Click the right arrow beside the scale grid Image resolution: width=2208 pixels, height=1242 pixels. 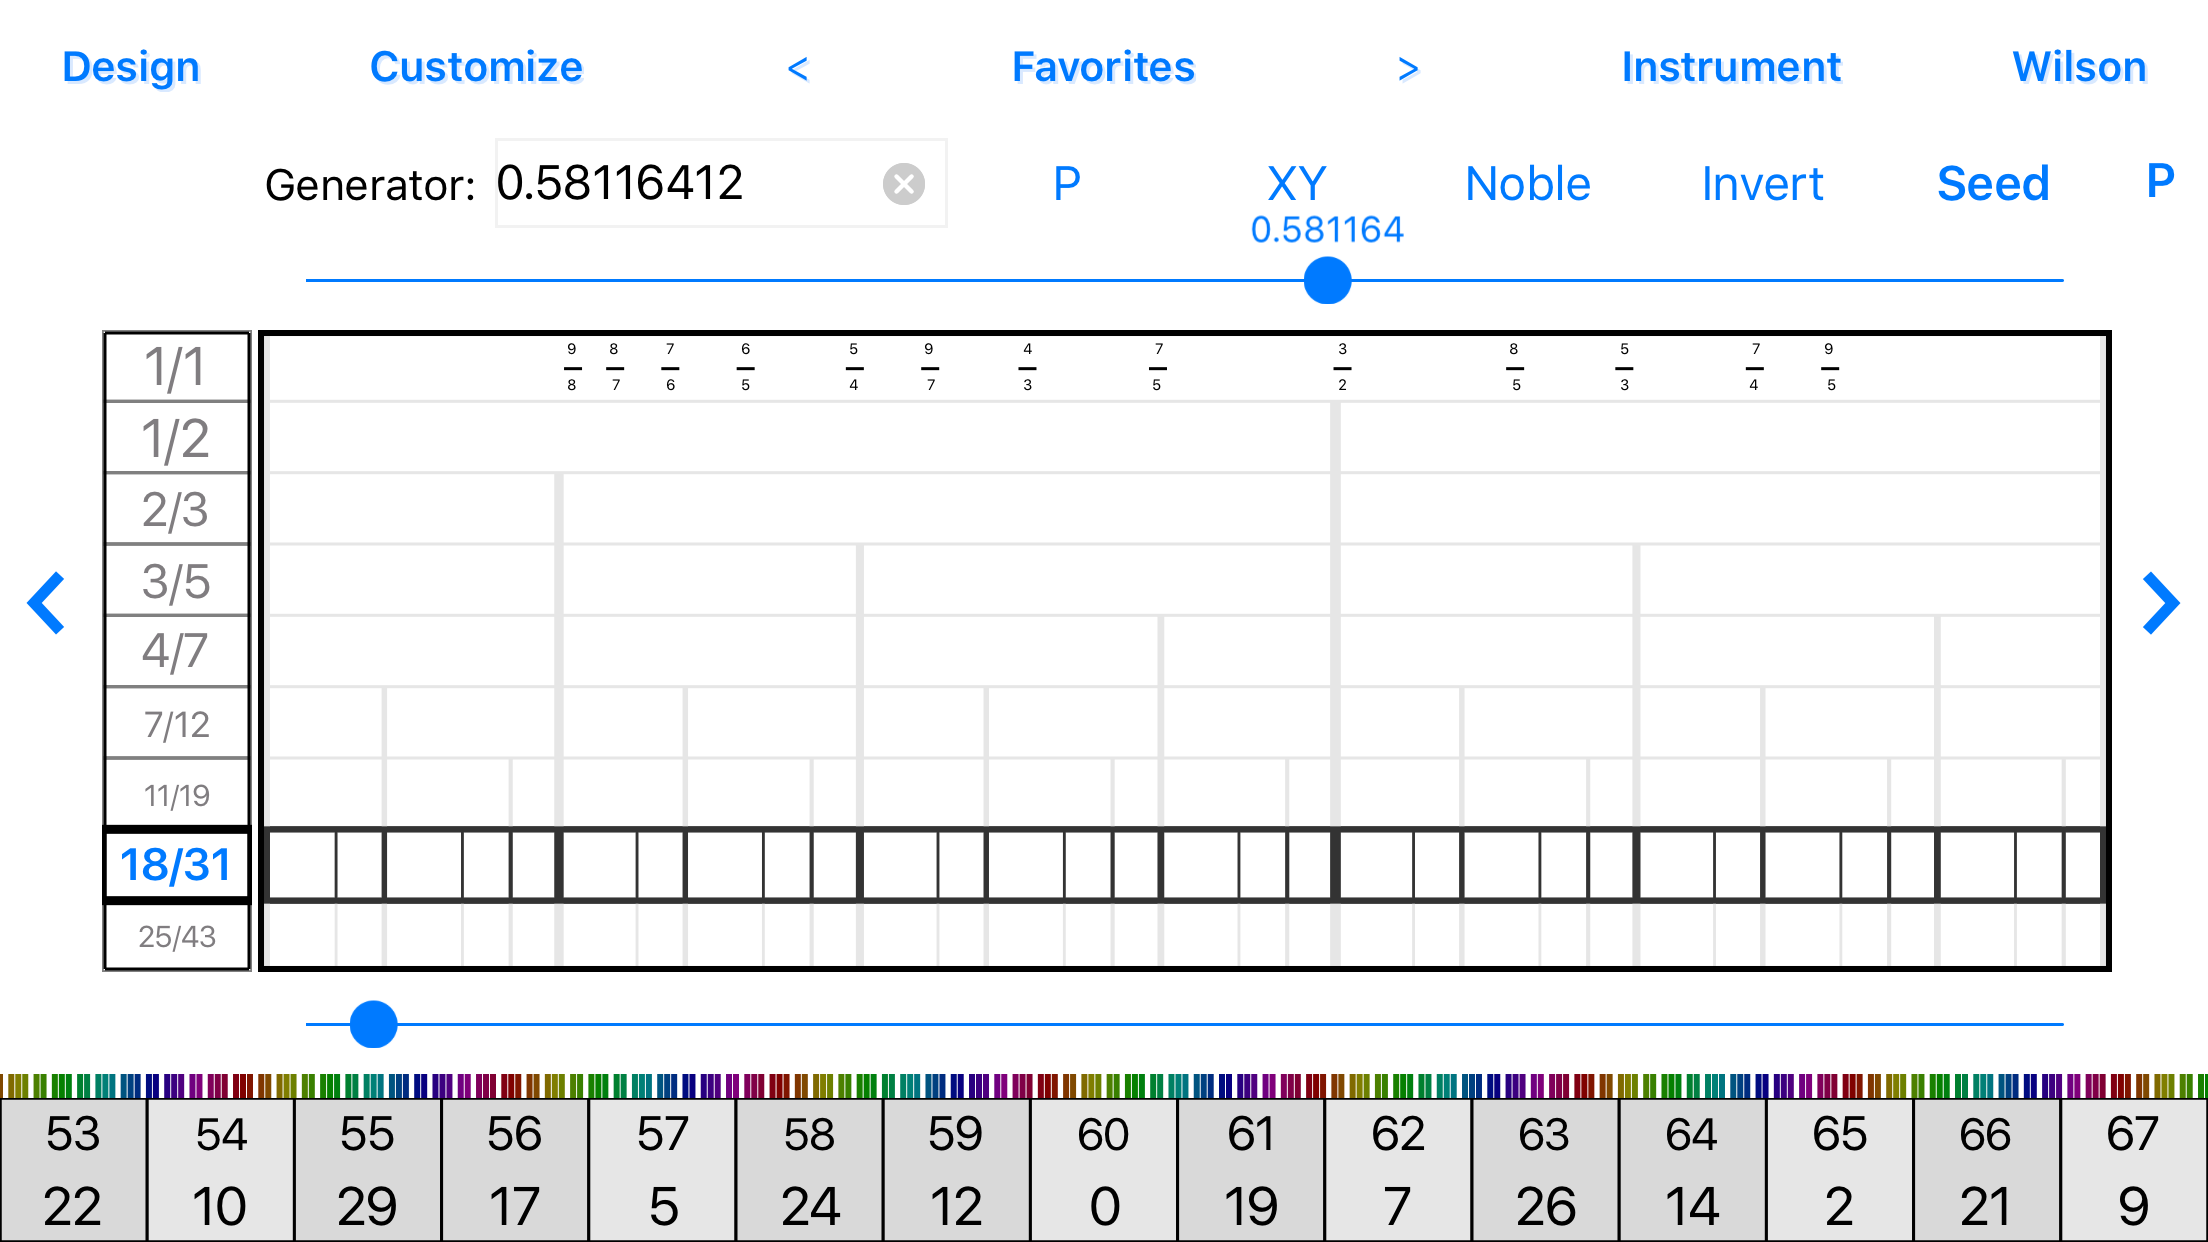(x=2163, y=603)
